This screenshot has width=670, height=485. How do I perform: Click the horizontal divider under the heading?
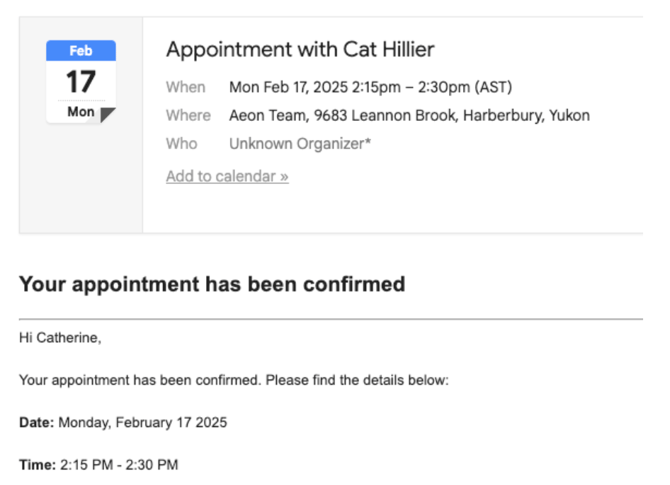[x=331, y=319]
